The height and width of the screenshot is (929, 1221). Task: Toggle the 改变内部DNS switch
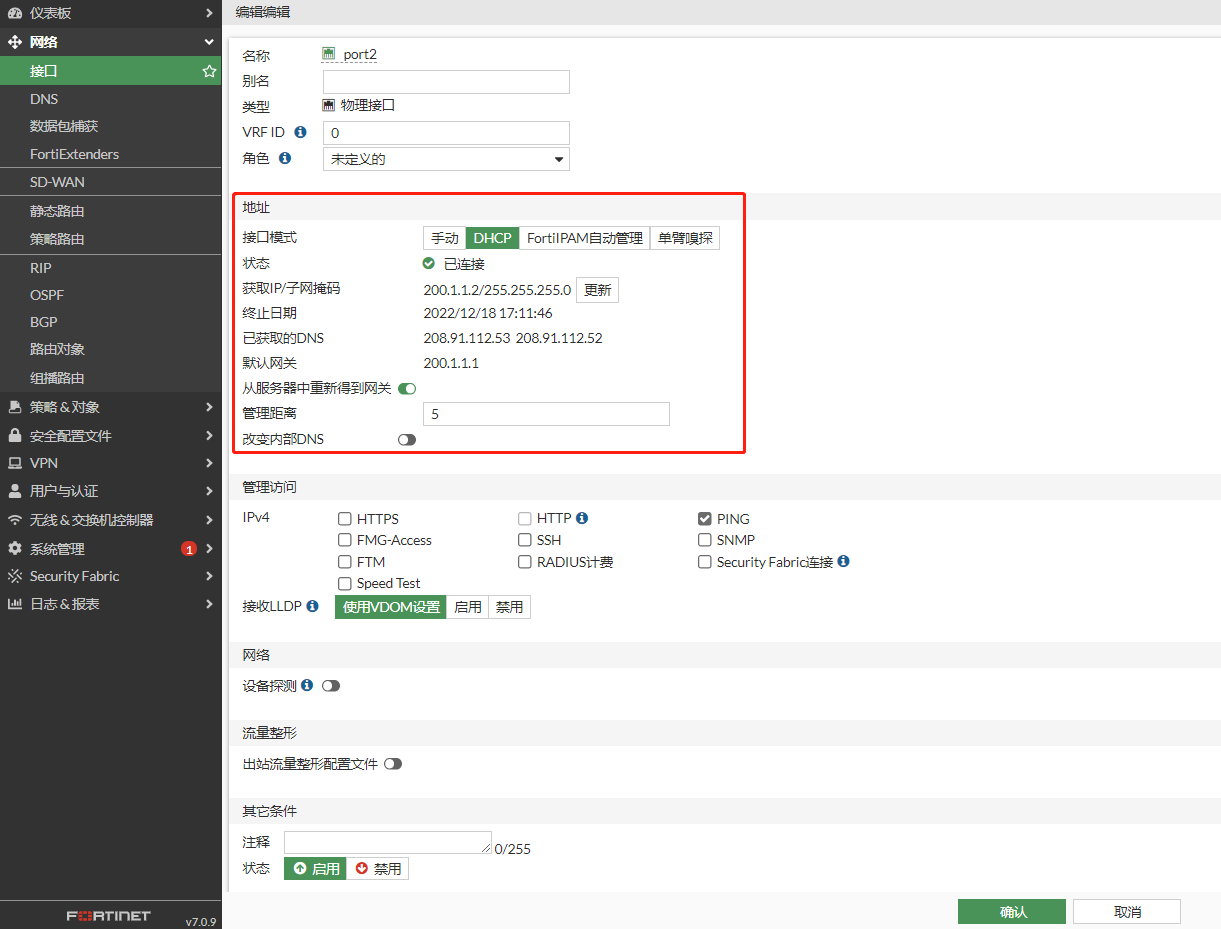407,439
